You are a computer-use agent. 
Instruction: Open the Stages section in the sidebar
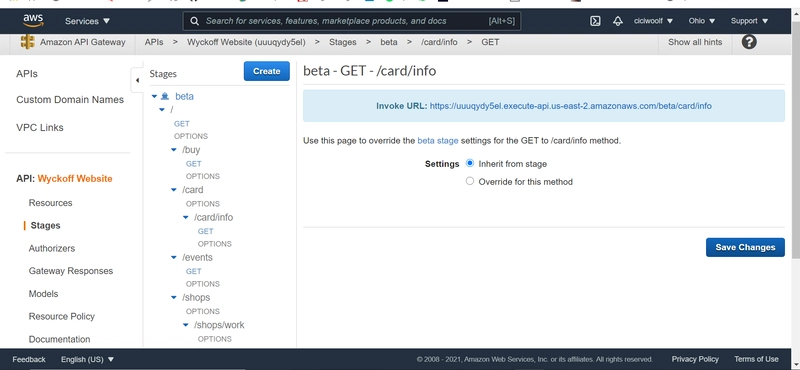(x=45, y=225)
